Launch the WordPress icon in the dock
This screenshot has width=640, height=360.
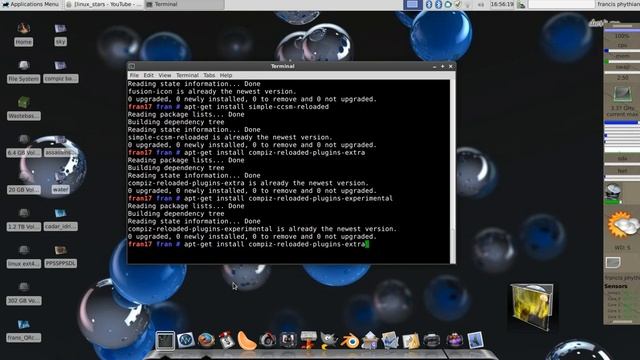pos(185,340)
